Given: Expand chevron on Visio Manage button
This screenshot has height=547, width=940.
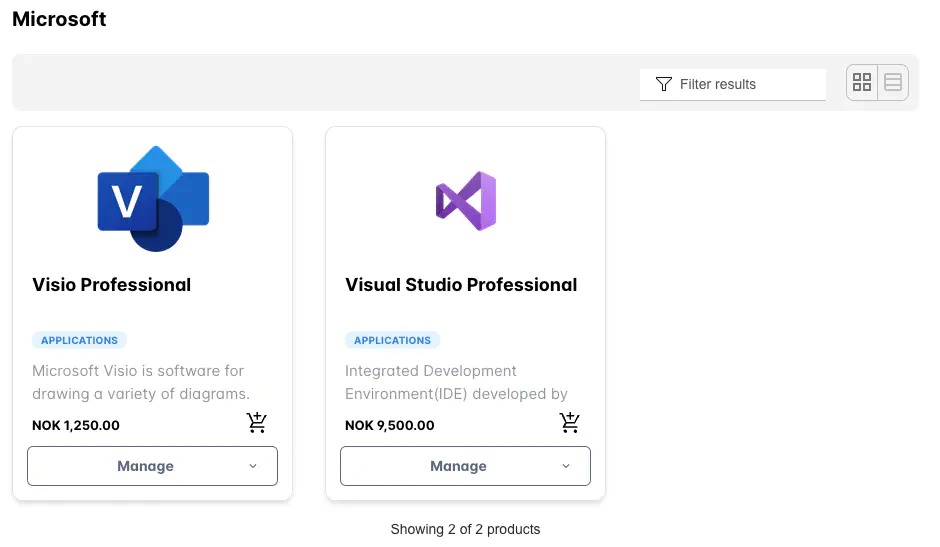Looking at the screenshot, I should [x=253, y=466].
